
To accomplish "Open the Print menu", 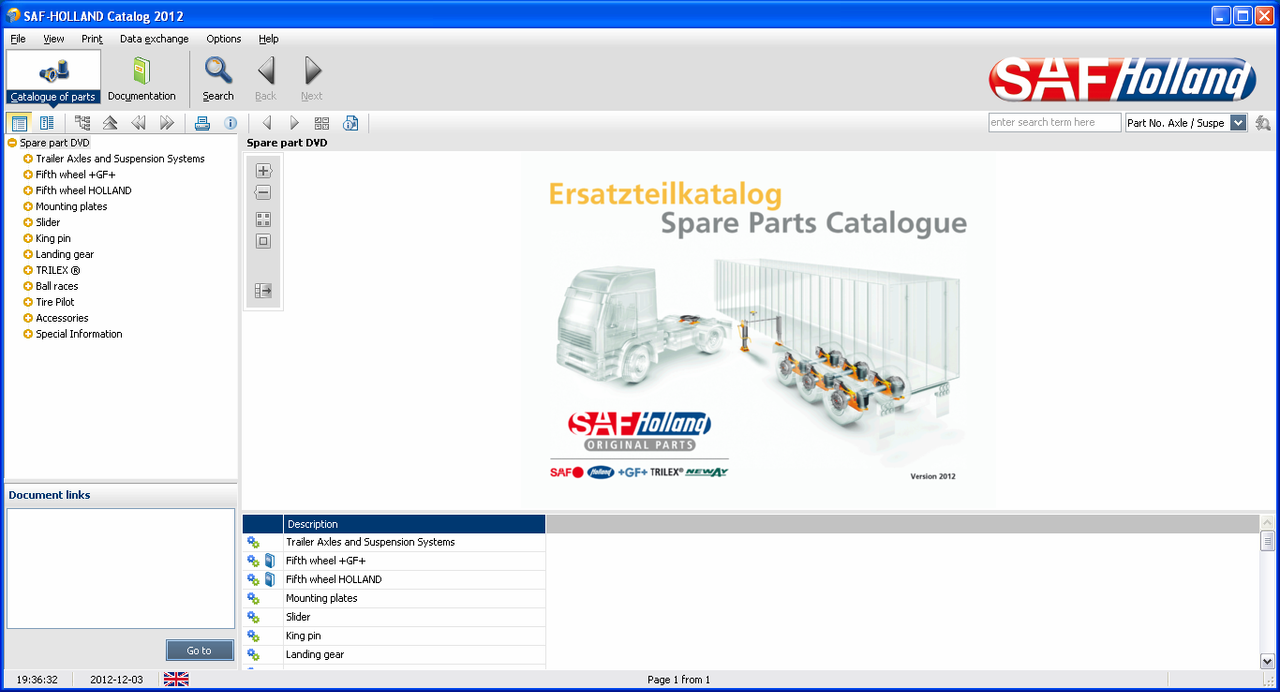I will pyautogui.click(x=92, y=39).
